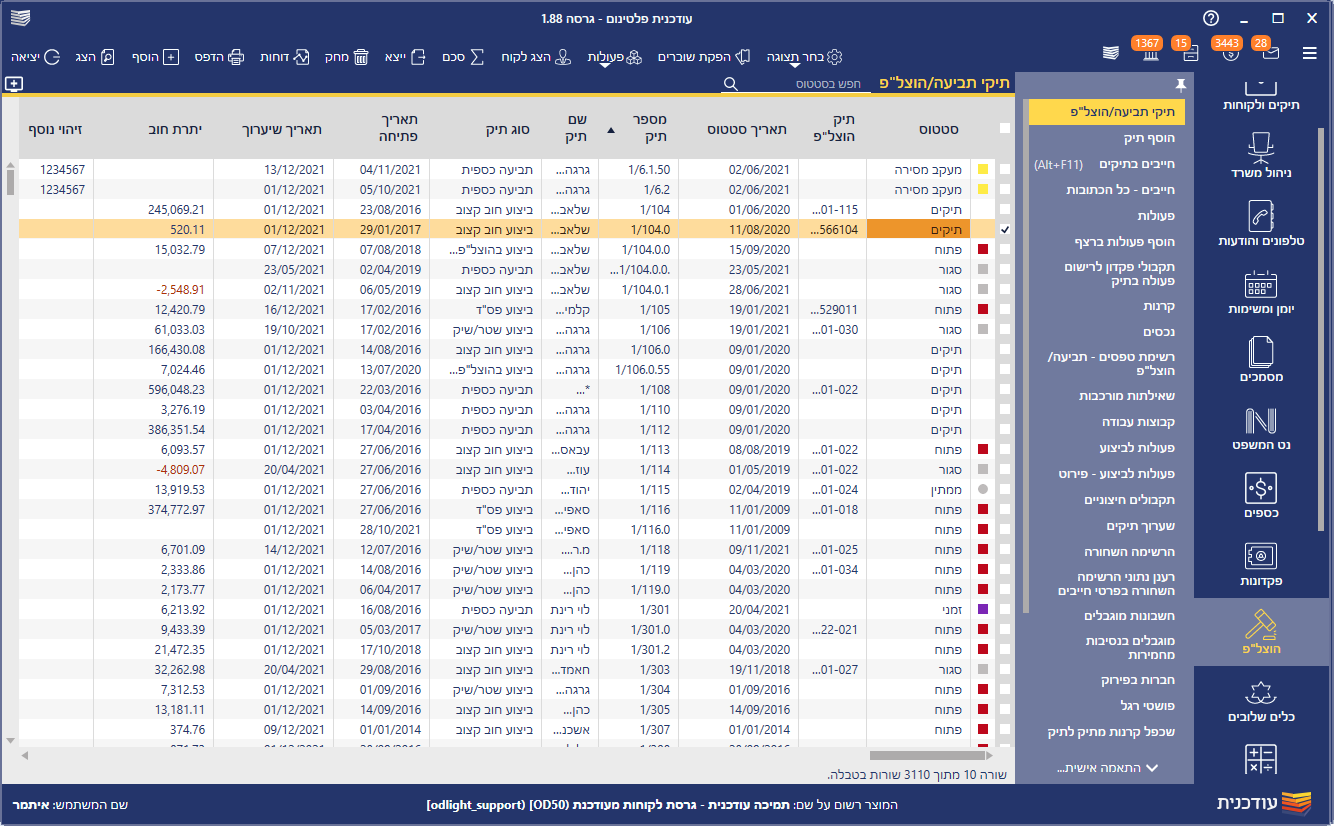This screenshot has height=826, width=1334.
Task: Click the help question mark icon
Action: (x=1211, y=18)
